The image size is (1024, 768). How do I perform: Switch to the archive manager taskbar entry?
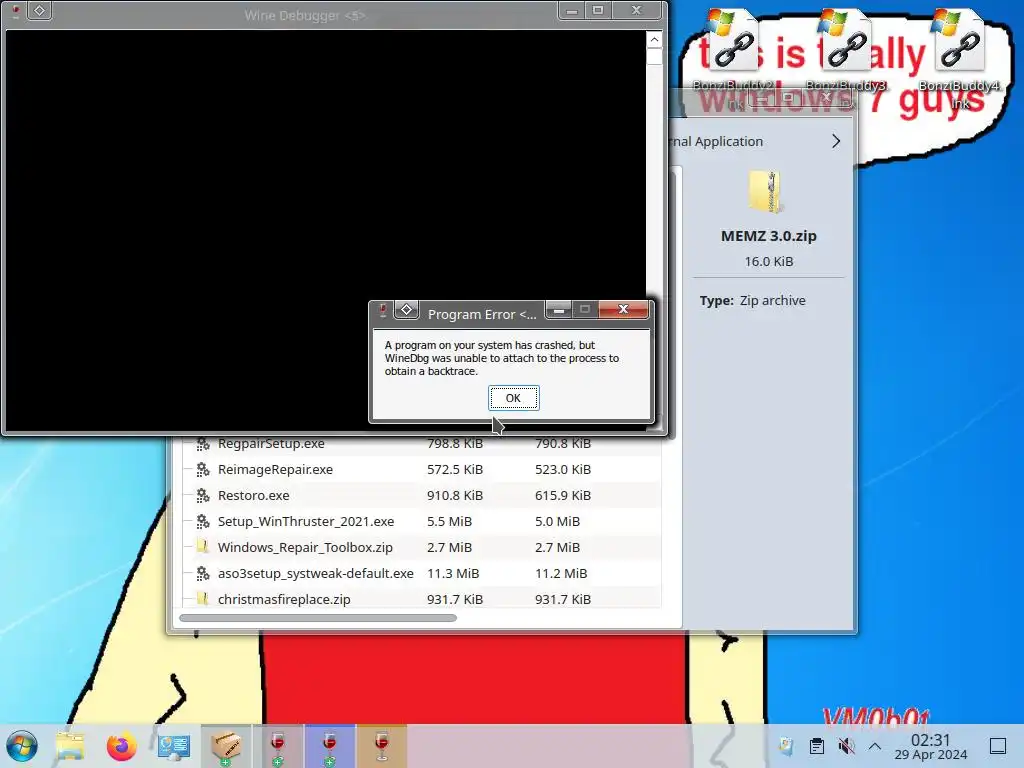[226, 746]
